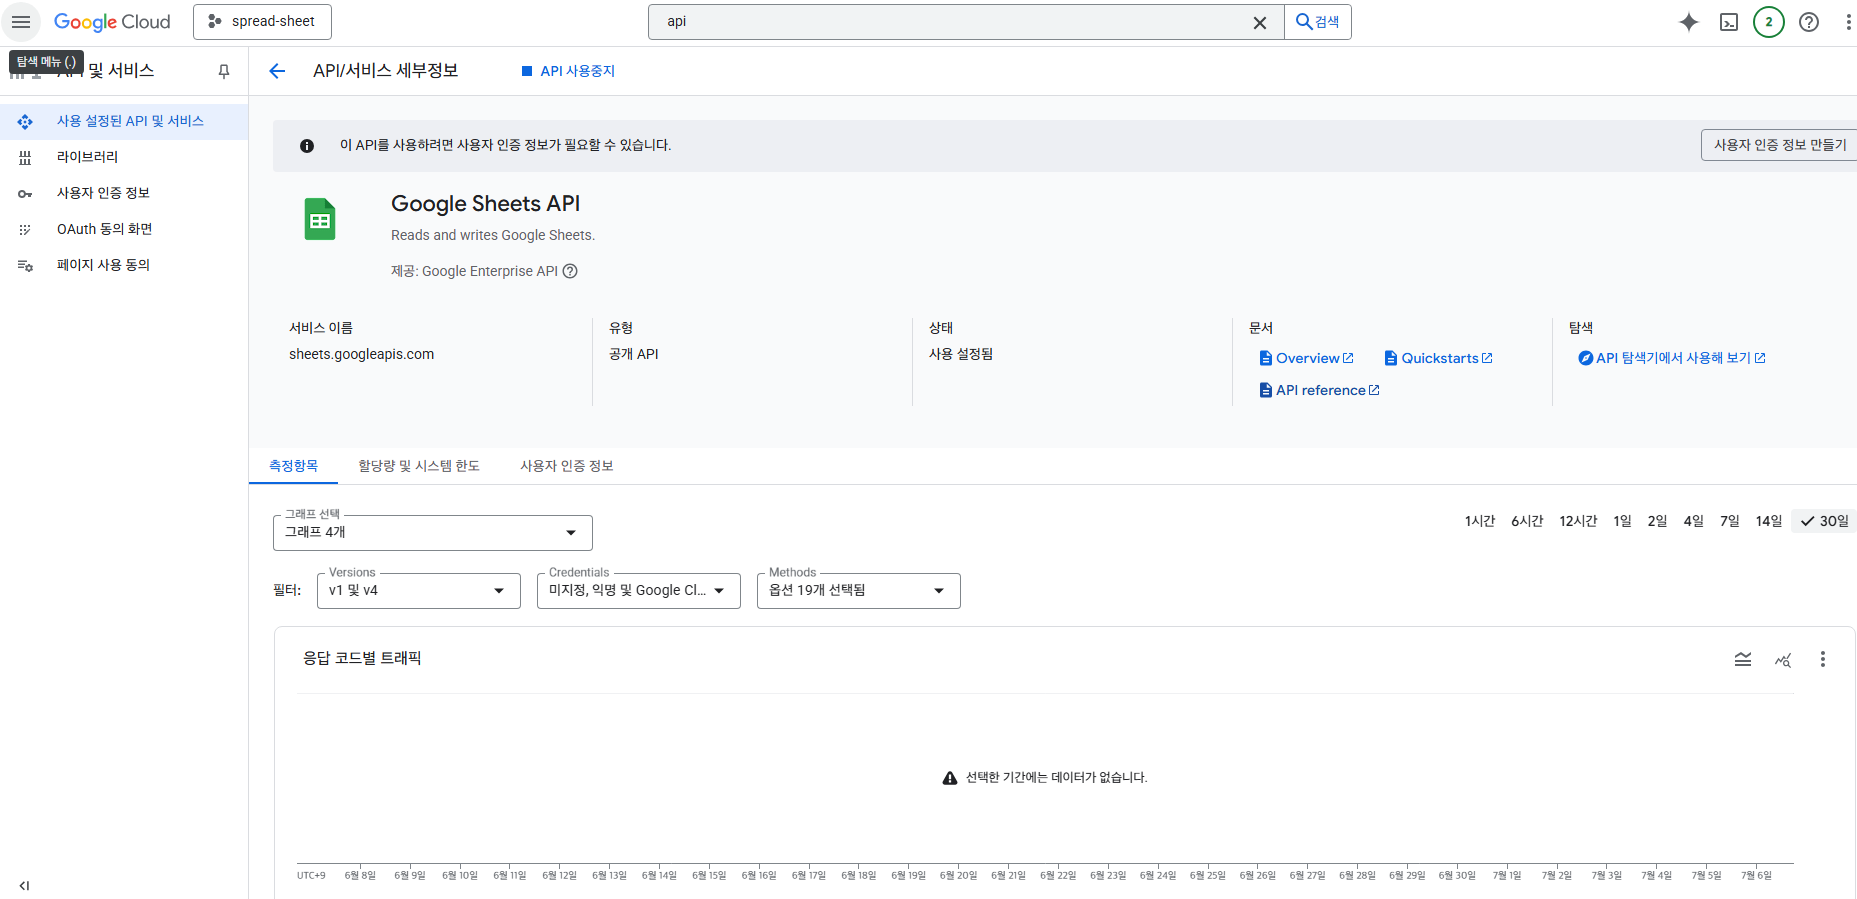Select the 4일 time range

coord(1693,521)
